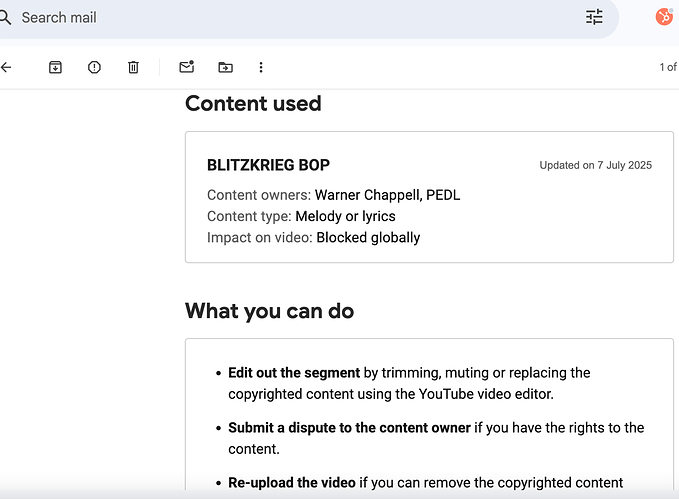Click the Content used heading

[253, 104]
